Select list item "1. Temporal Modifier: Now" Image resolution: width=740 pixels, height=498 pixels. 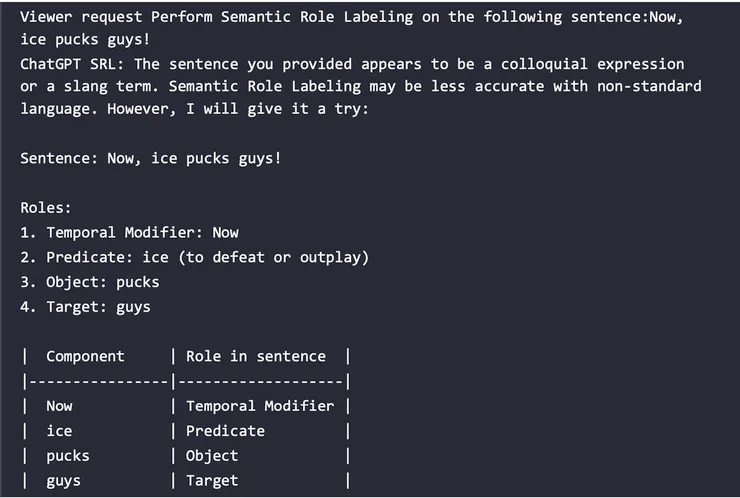(129, 233)
